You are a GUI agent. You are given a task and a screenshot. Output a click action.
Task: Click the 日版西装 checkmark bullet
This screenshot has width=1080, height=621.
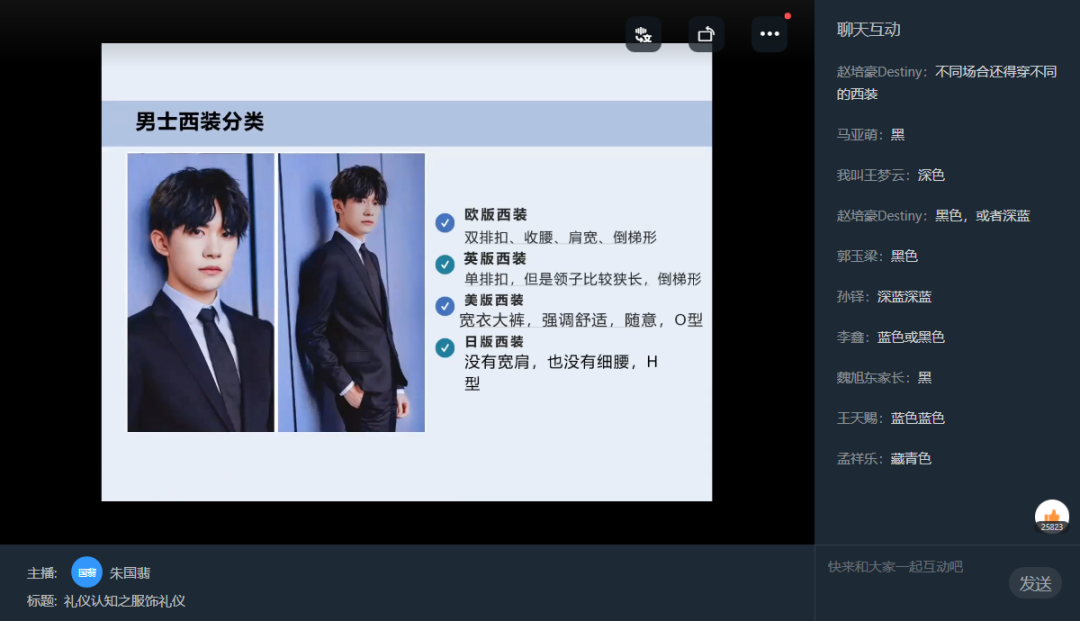pyautogui.click(x=445, y=348)
